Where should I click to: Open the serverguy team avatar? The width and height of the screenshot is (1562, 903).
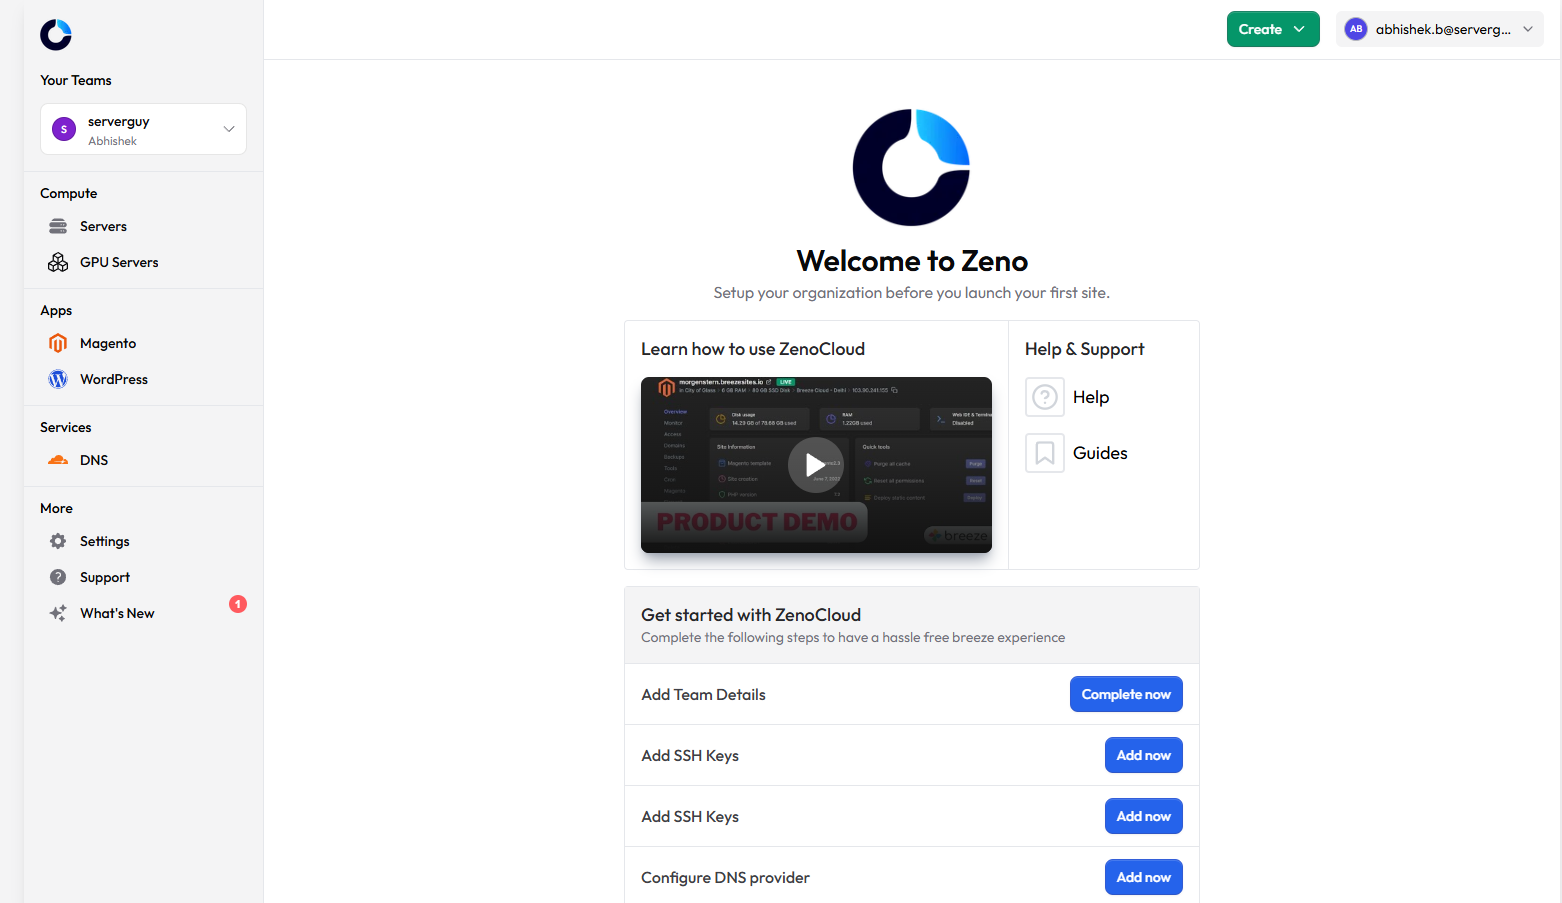coord(63,129)
